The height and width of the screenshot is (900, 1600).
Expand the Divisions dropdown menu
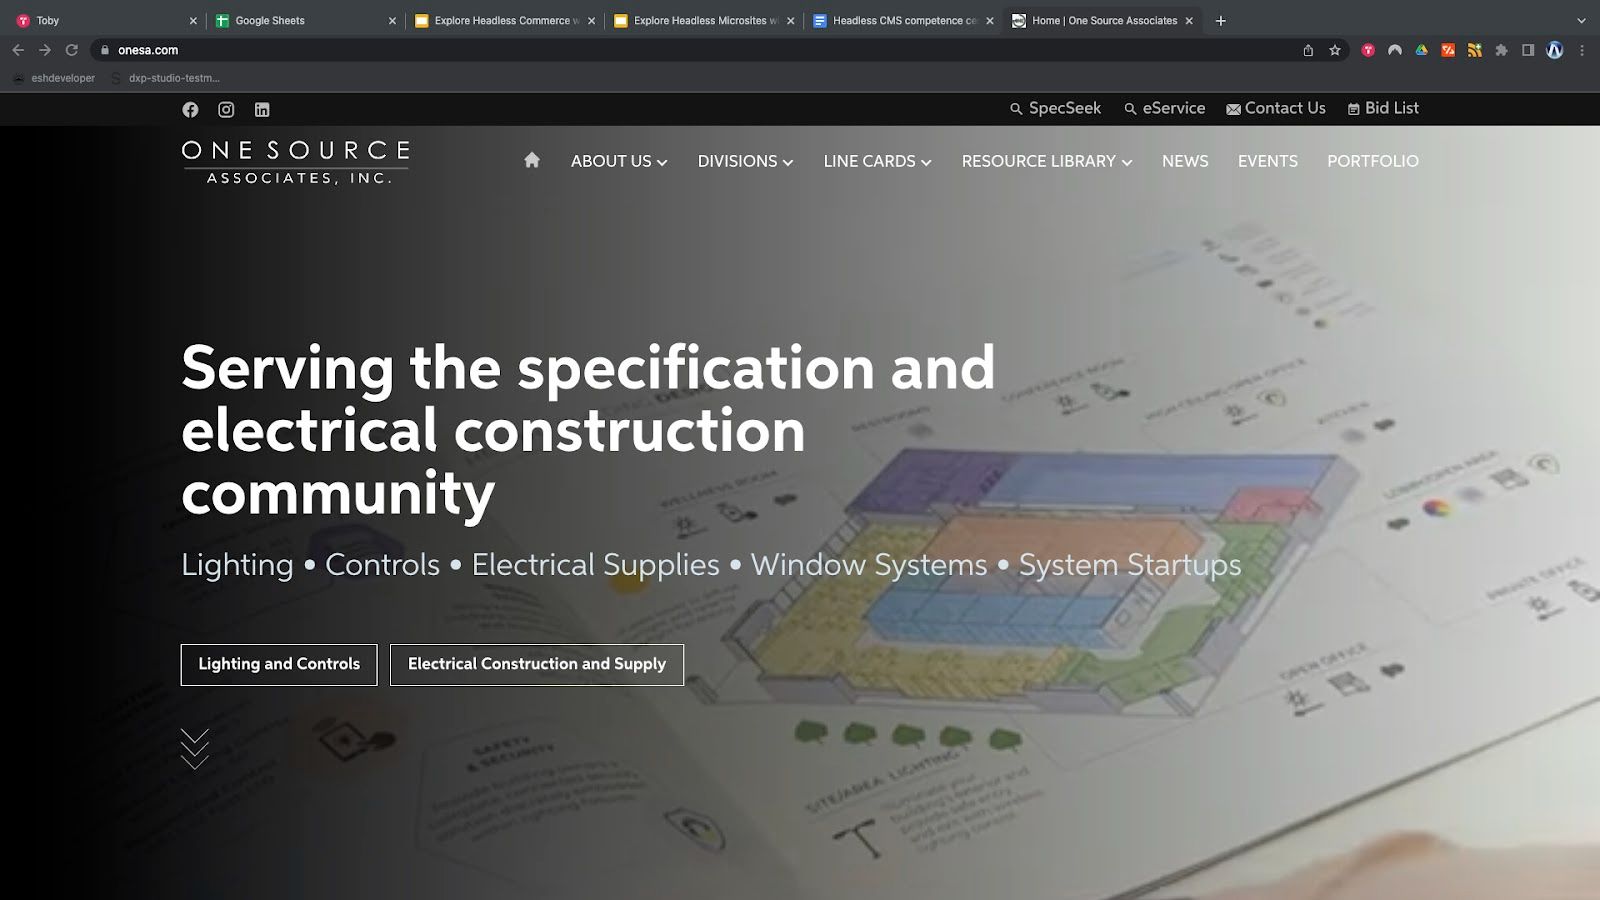pyautogui.click(x=745, y=161)
